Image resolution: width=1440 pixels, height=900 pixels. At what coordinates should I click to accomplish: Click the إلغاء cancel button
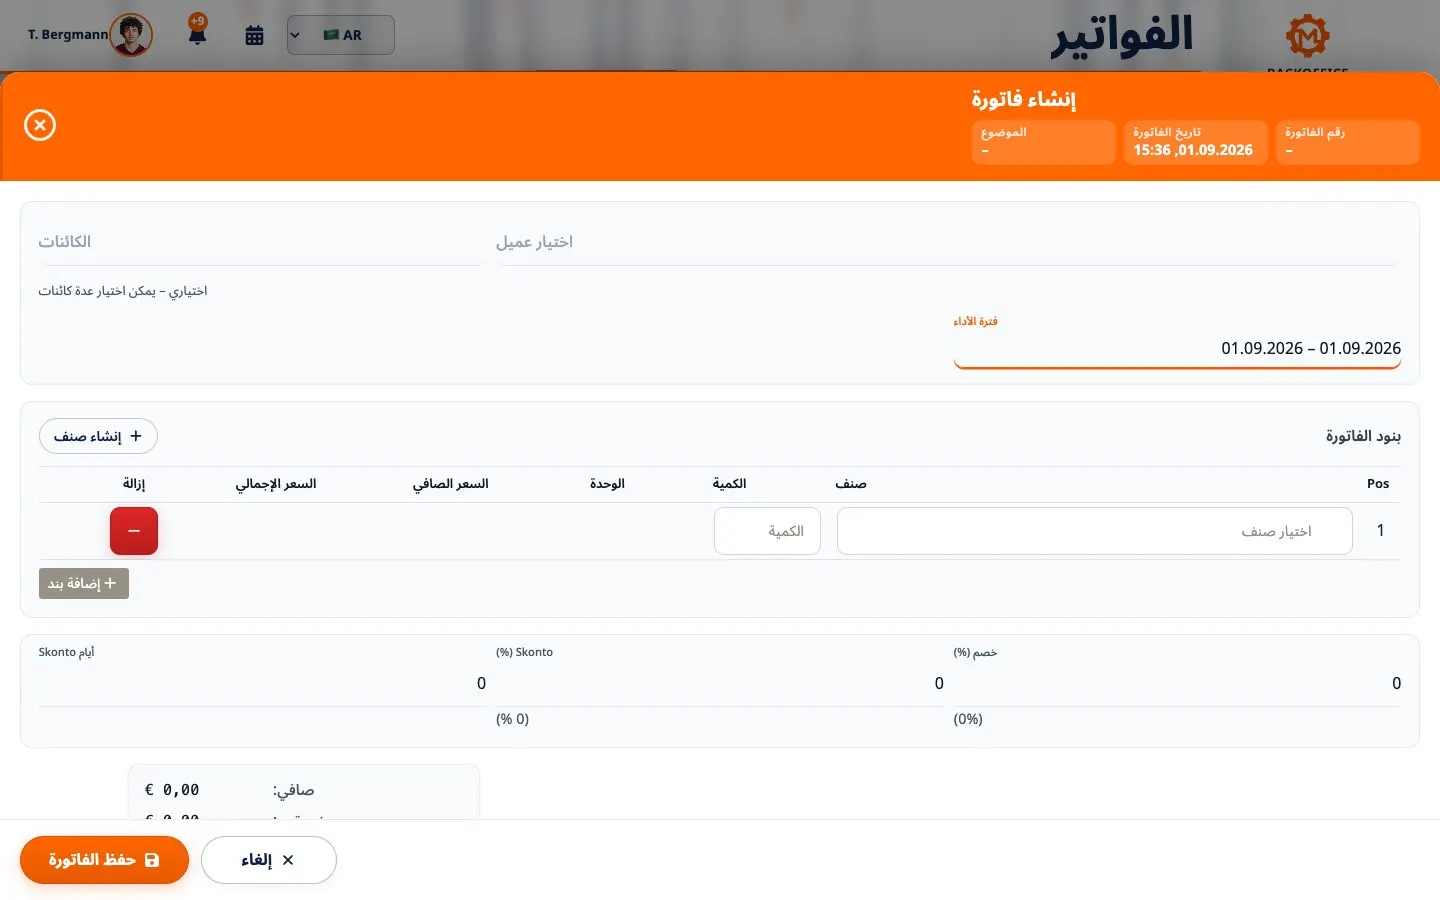coord(268,860)
